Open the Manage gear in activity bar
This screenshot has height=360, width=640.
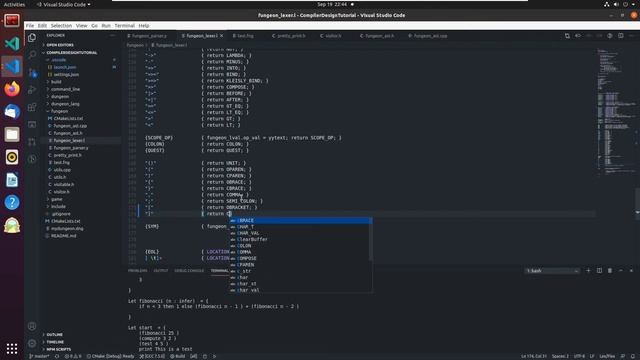[x=32, y=343]
